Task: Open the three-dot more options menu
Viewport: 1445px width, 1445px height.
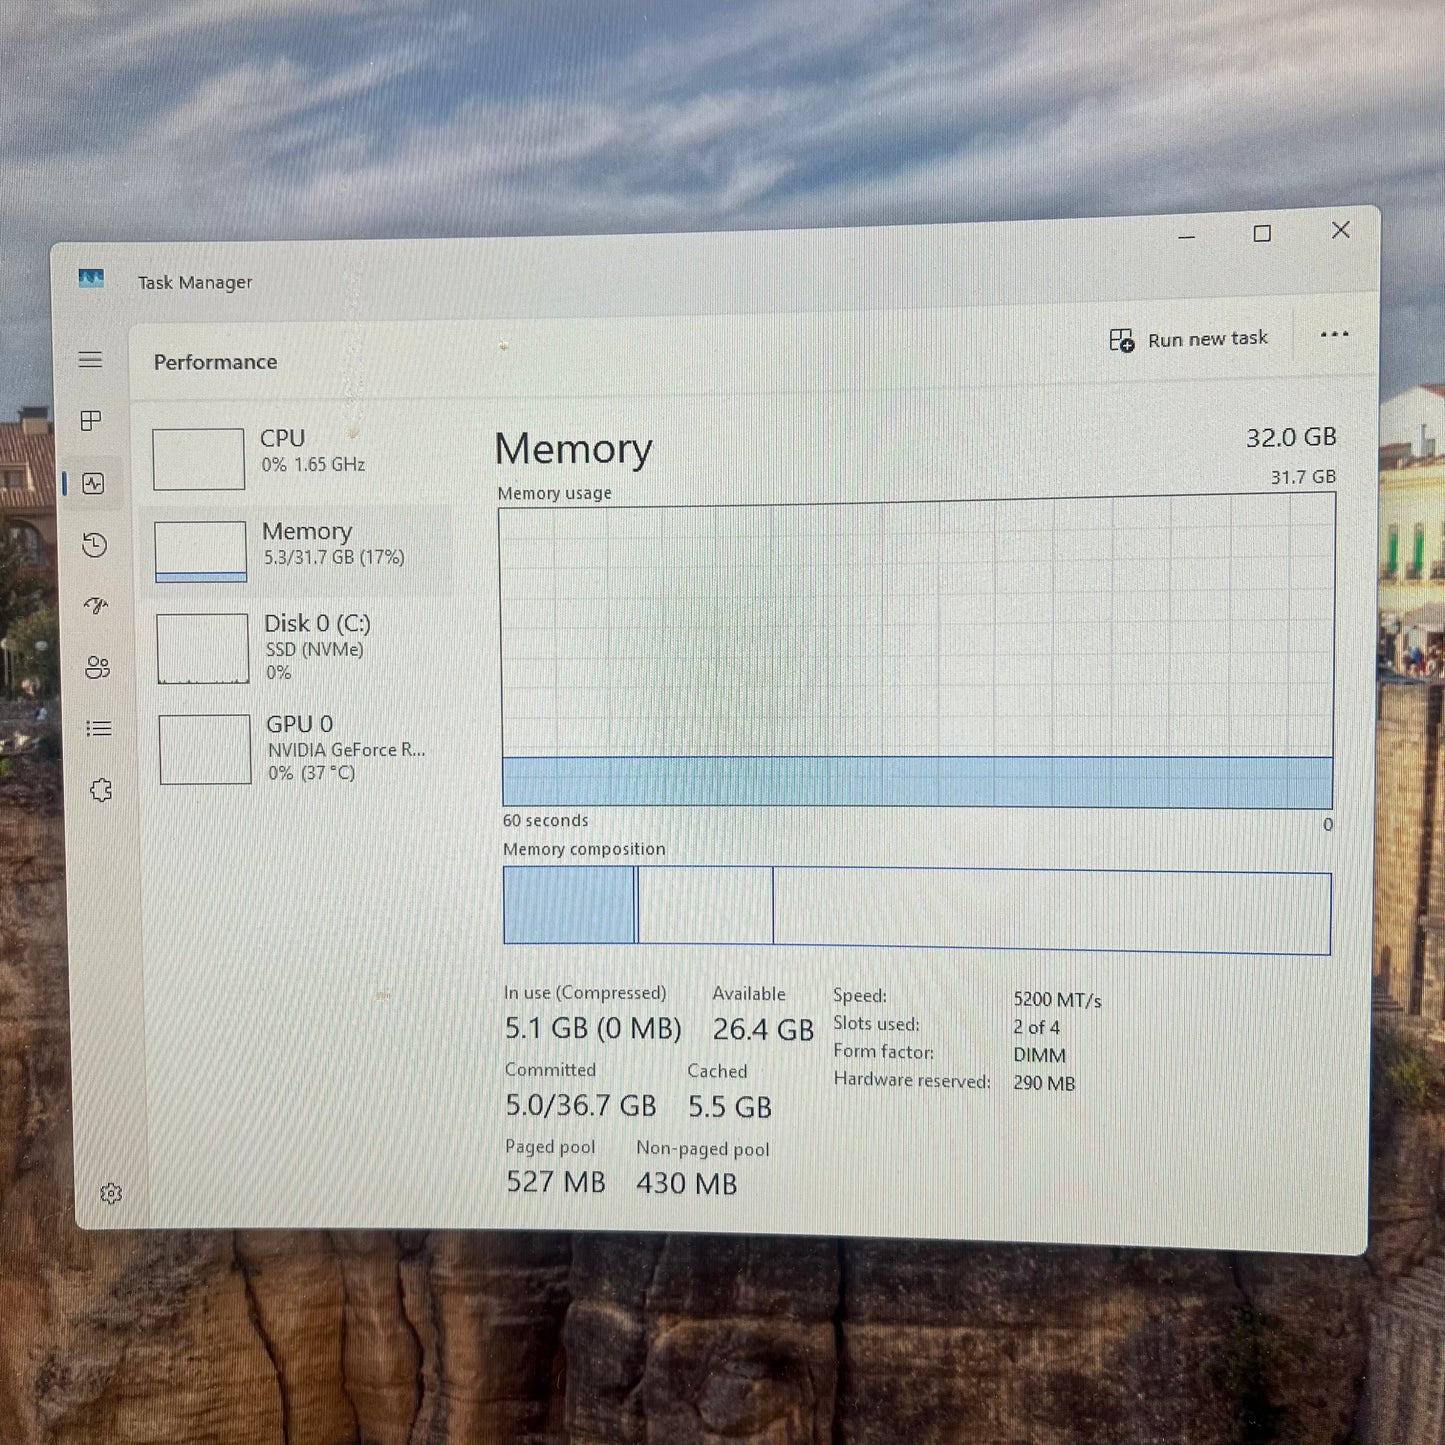Action: pyautogui.click(x=1334, y=335)
